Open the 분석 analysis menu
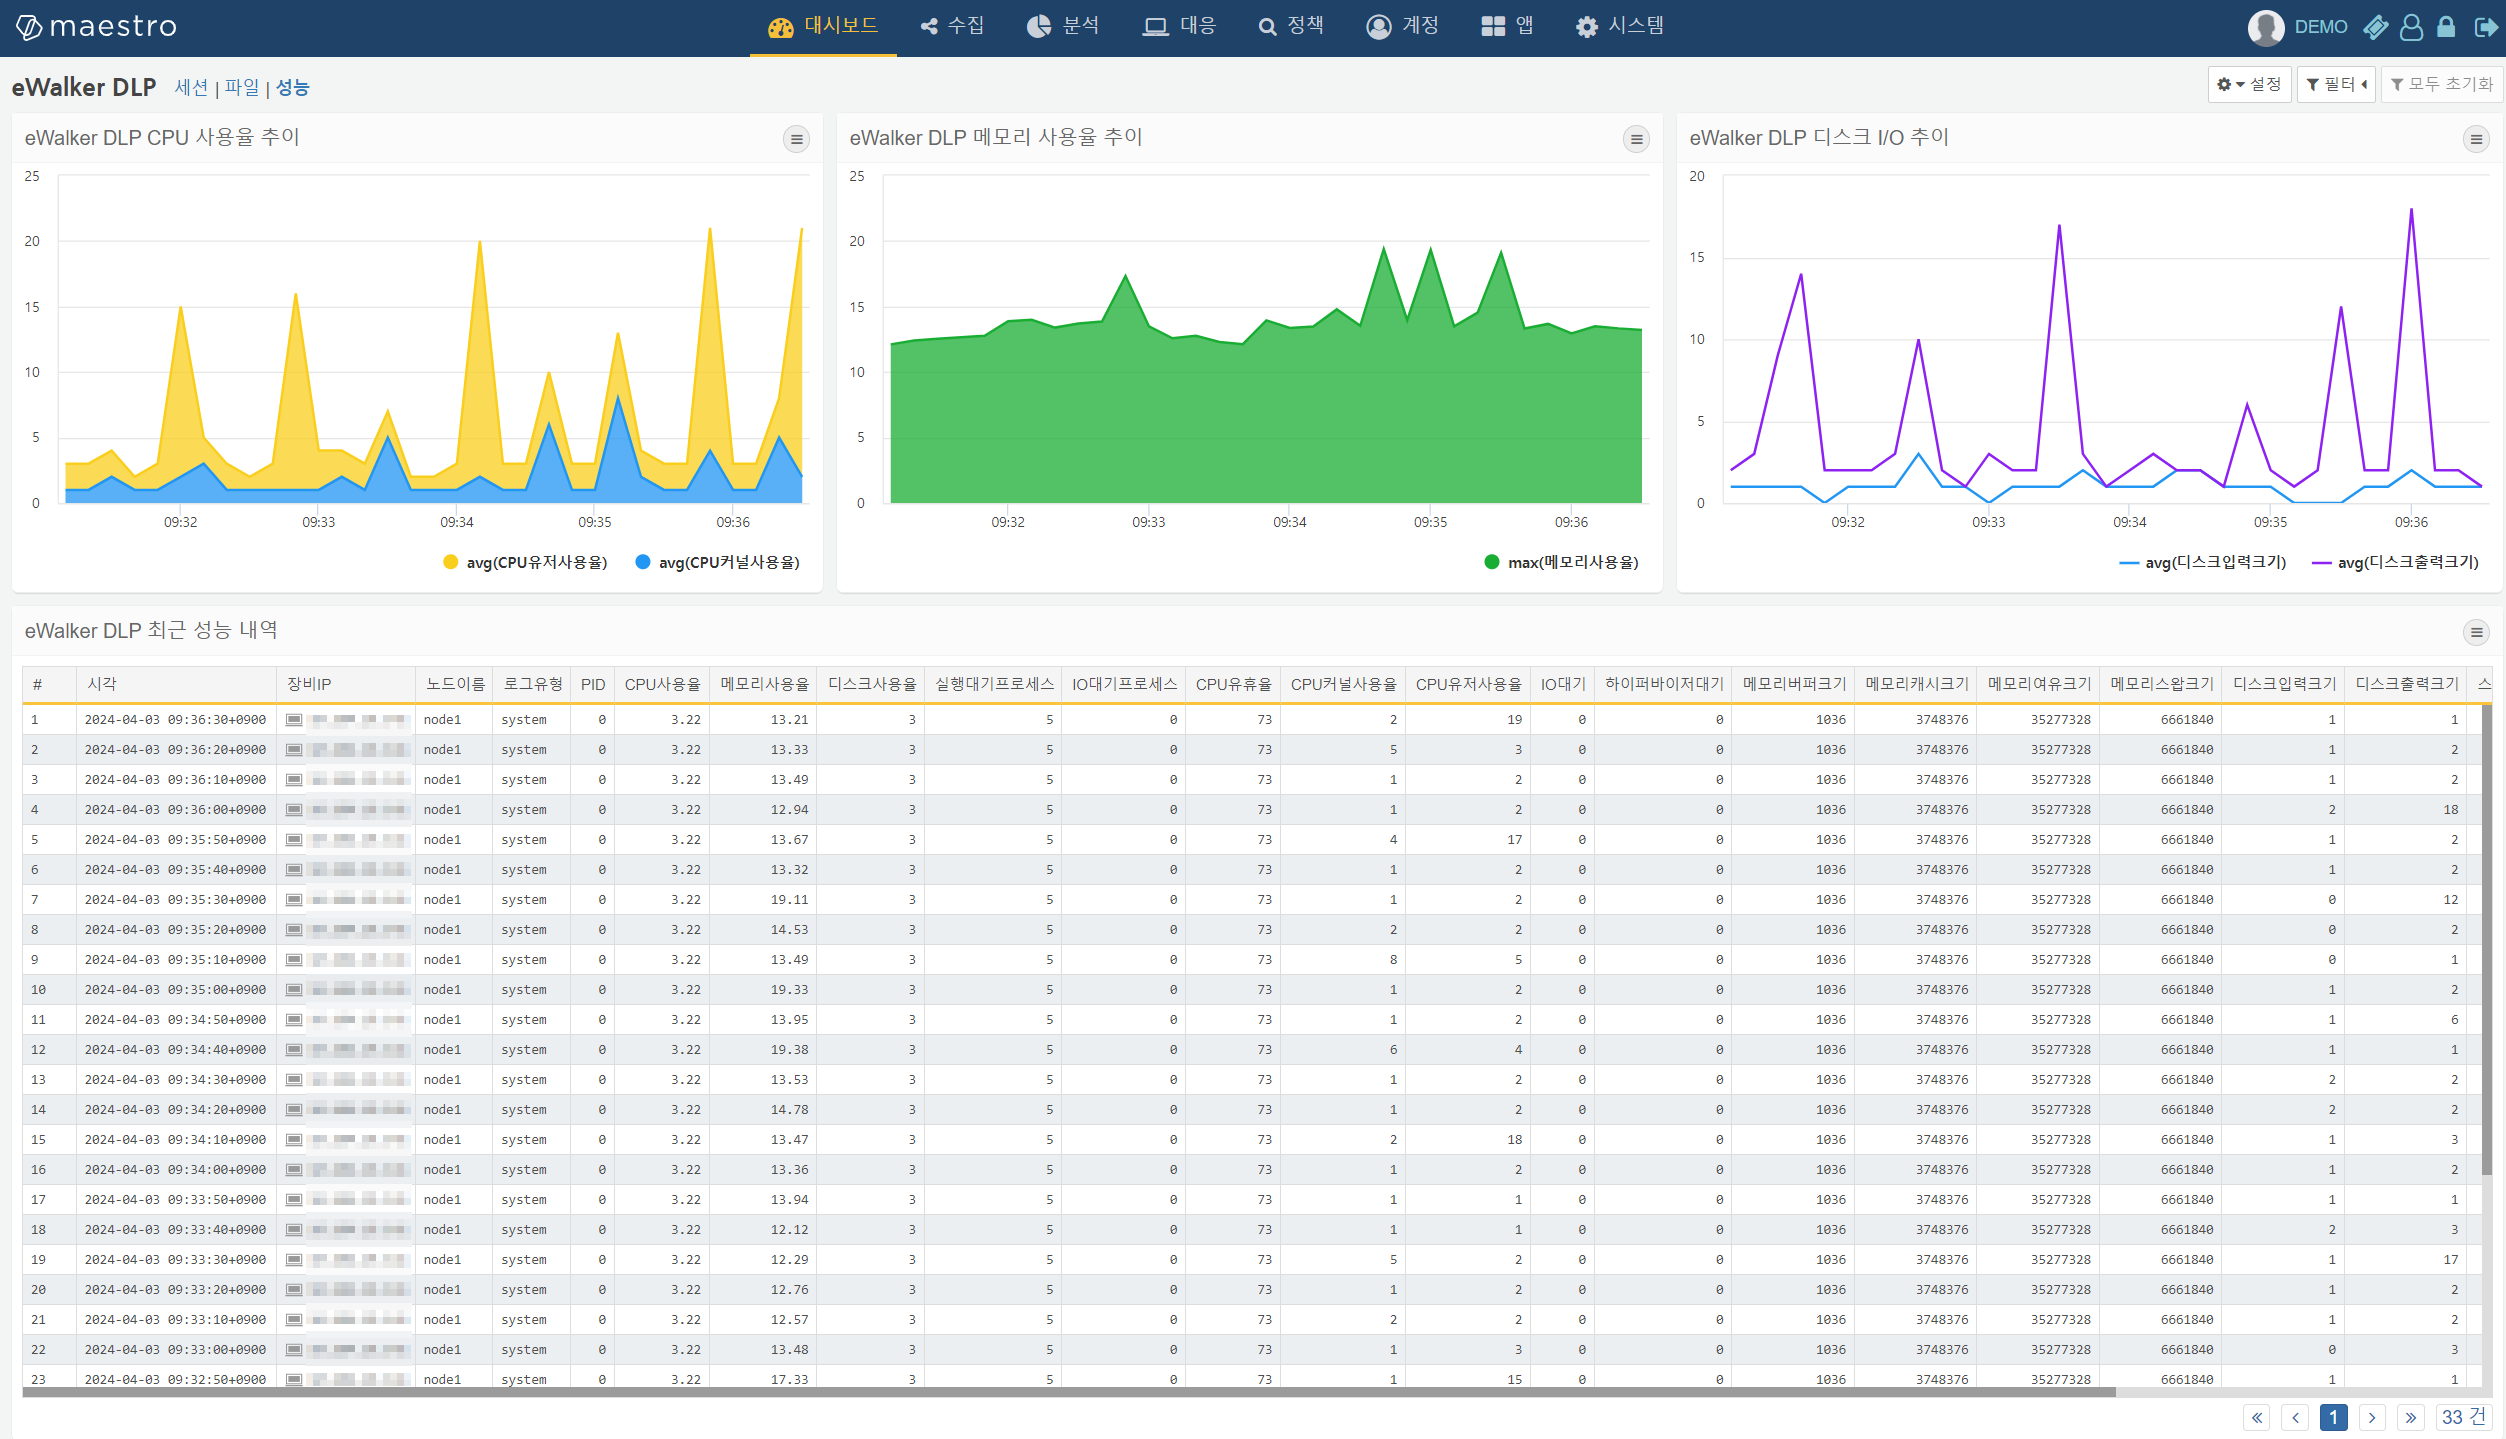Image resolution: width=2506 pixels, height=1439 pixels. 1063,26
